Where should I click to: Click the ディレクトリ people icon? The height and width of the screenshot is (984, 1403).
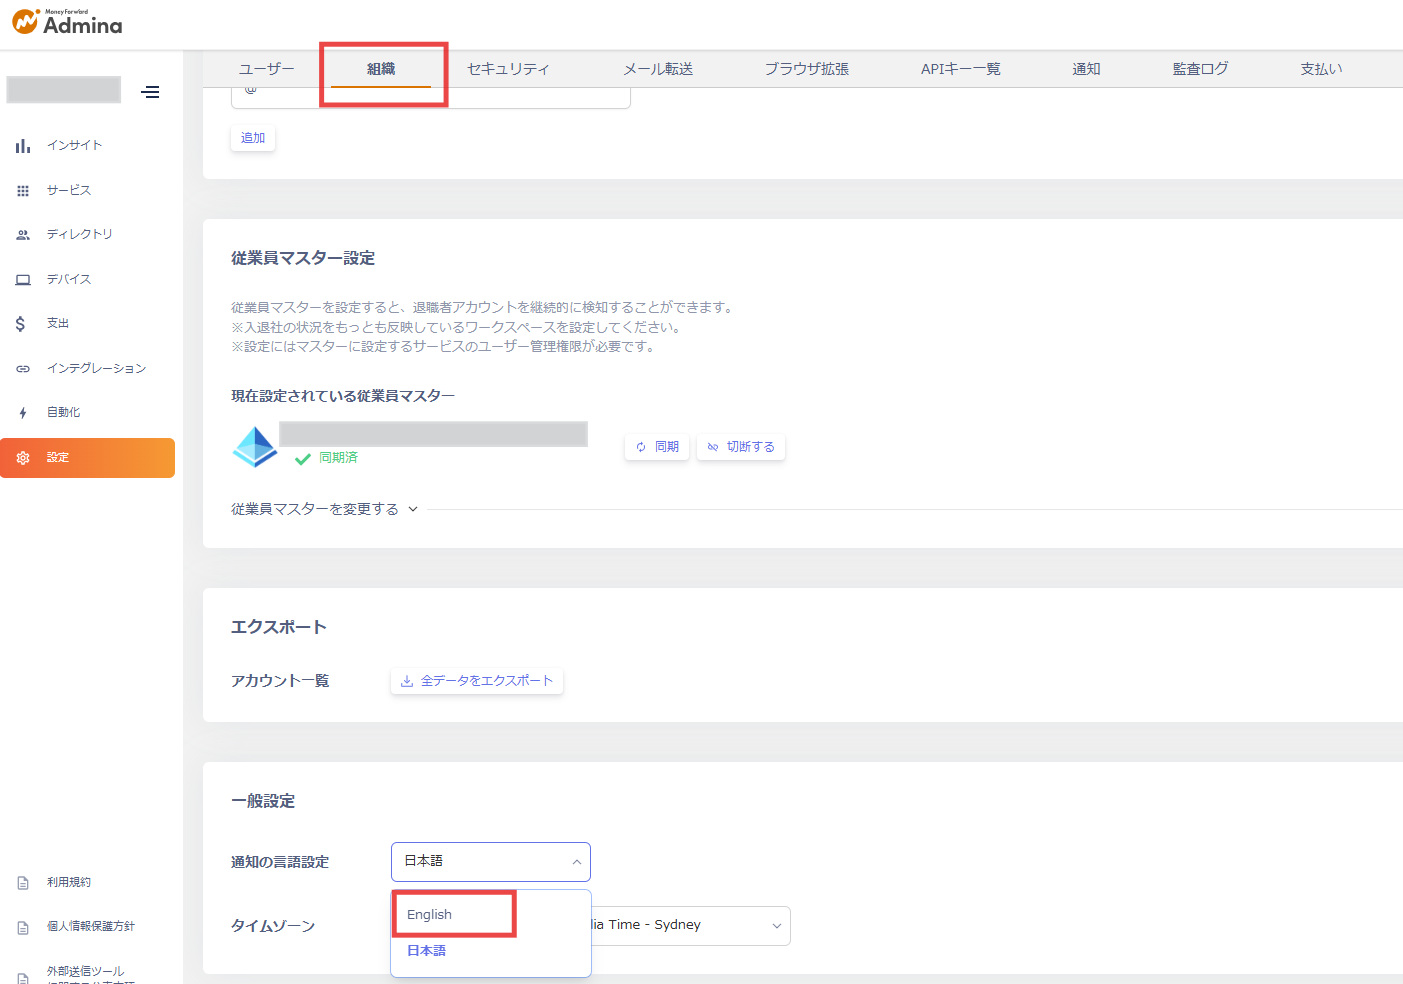(x=23, y=235)
